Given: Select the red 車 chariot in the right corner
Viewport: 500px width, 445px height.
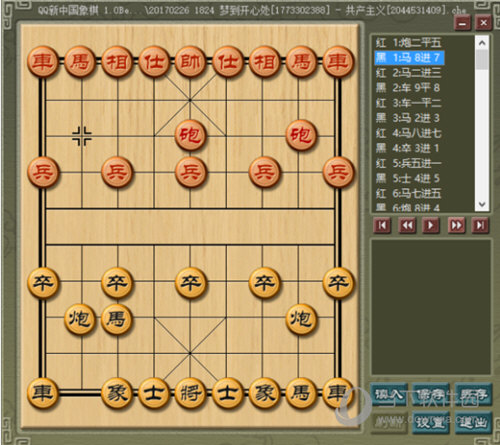Looking at the screenshot, I should tap(338, 62).
